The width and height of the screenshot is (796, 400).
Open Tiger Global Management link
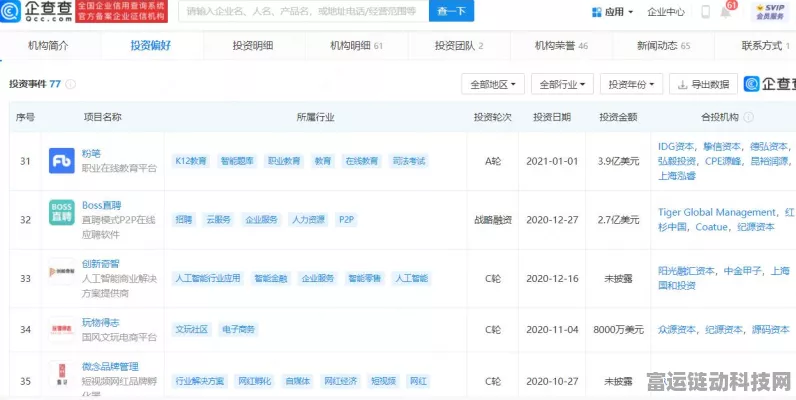[717, 213]
